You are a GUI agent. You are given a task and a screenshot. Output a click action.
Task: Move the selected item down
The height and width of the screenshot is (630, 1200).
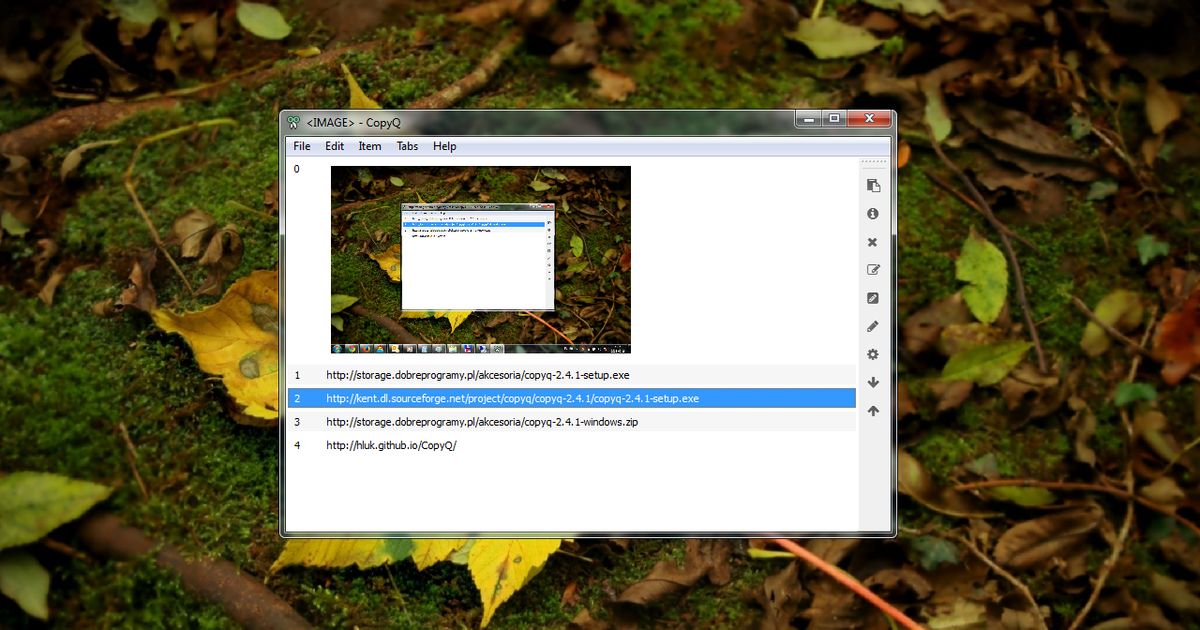[873, 382]
